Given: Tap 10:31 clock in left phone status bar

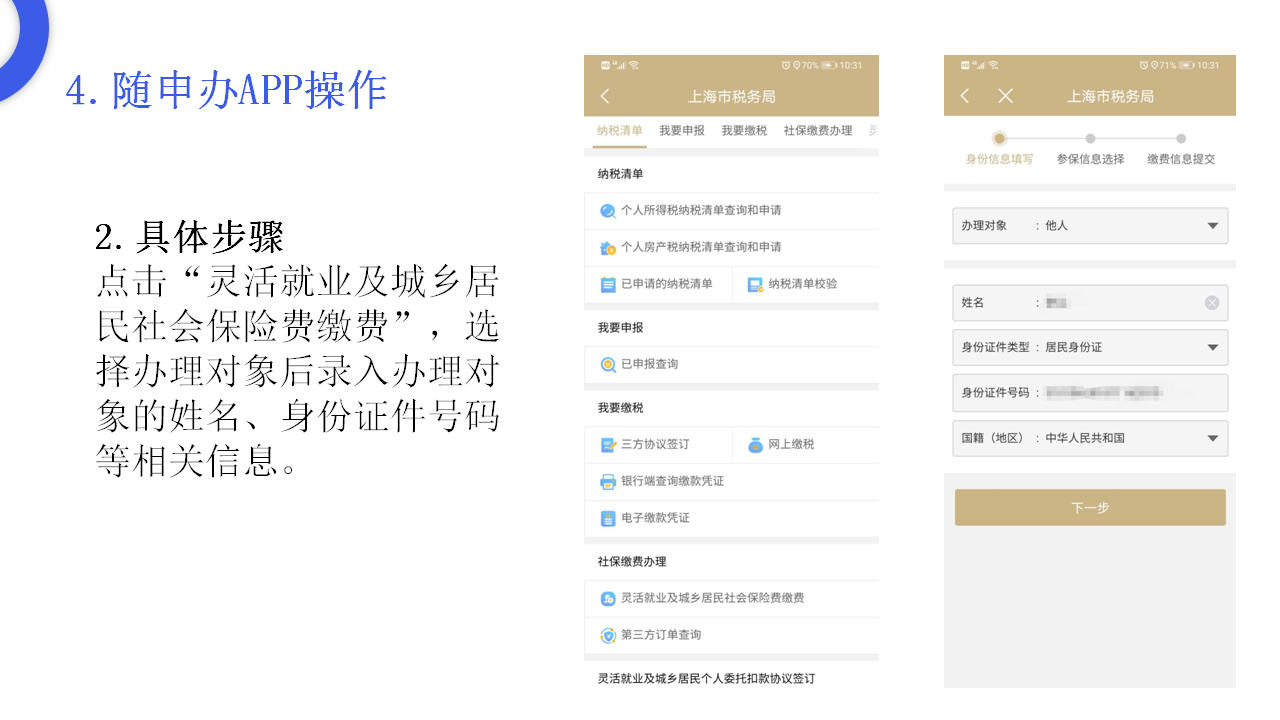Looking at the screenshot, I should coord(851,65).
